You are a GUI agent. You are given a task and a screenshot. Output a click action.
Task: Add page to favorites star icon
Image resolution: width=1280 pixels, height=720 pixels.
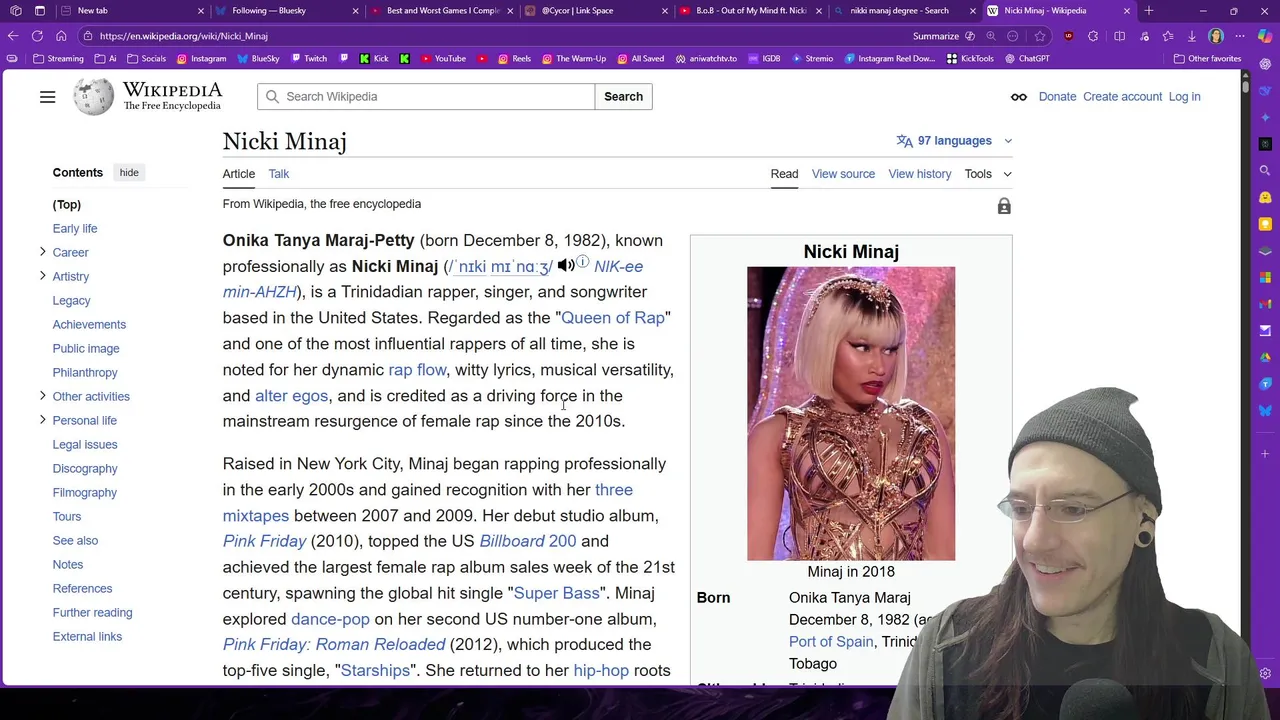pyautogui.click(x=1040, y=36)
